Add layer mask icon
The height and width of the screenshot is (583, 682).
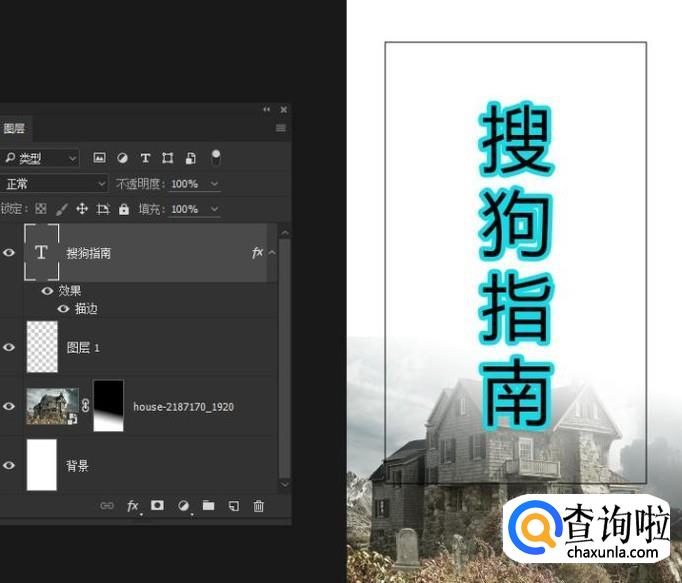pos(157,505)
